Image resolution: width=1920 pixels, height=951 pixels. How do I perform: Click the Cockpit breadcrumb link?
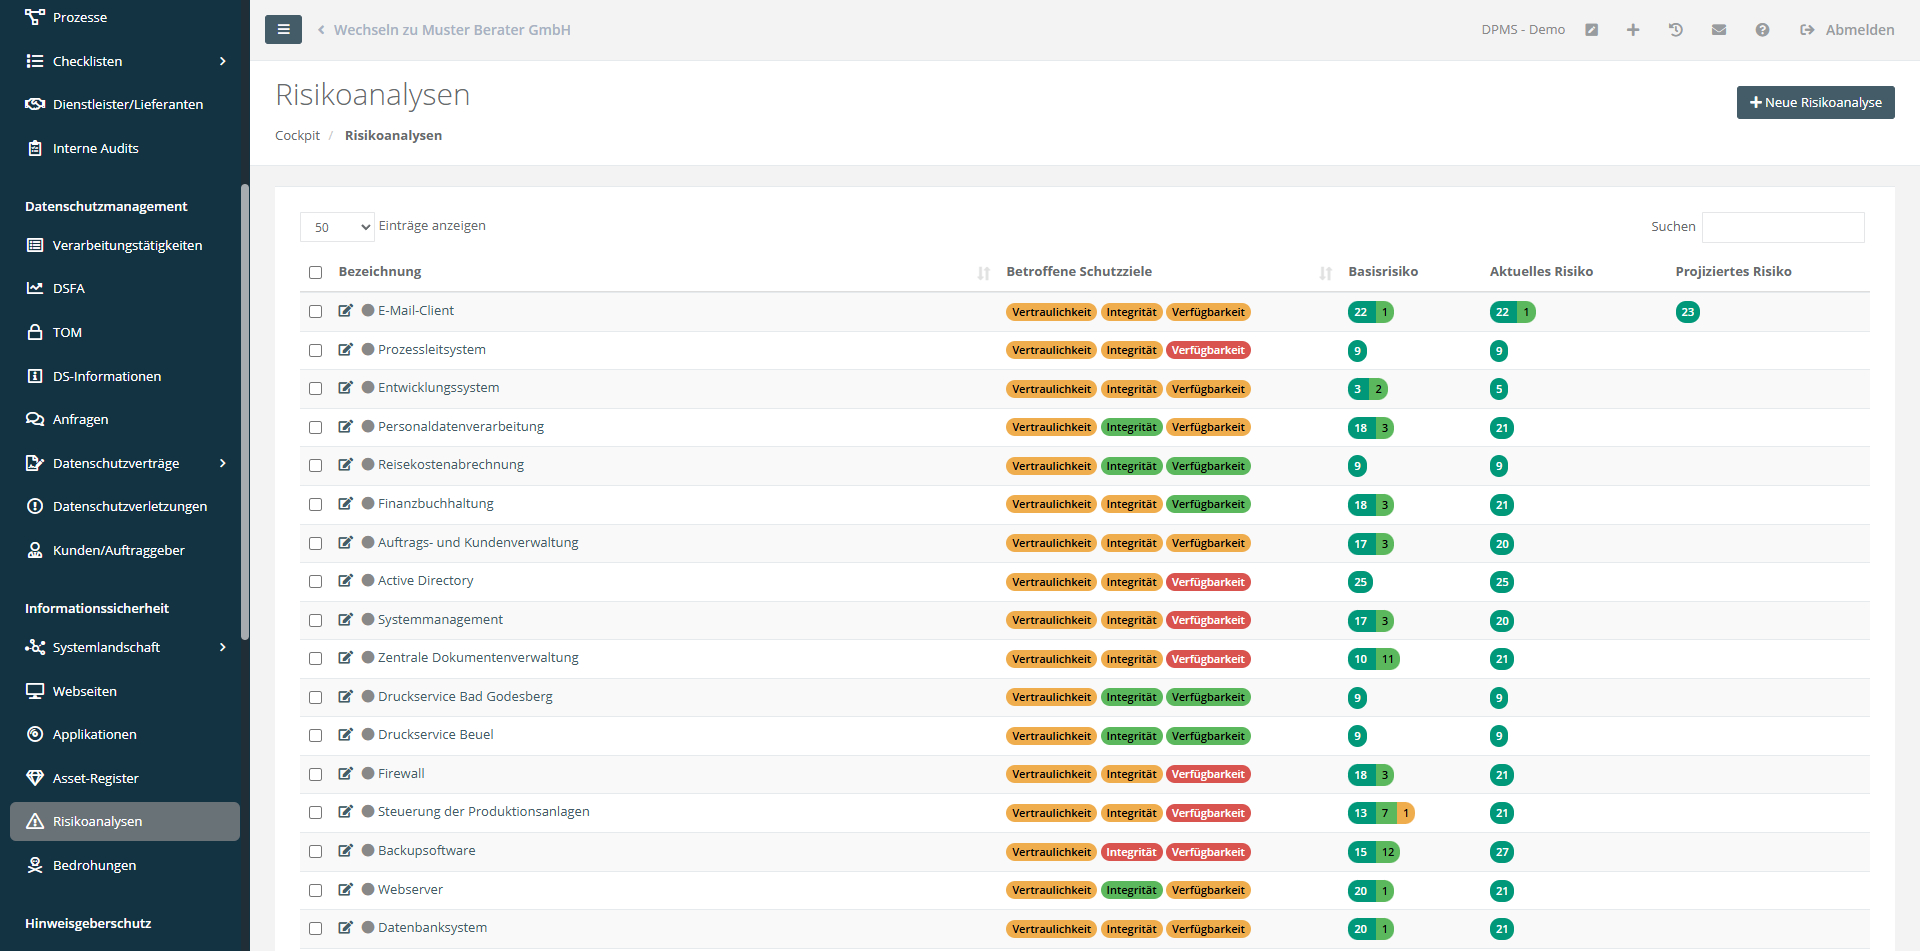[x=297, y=135]
